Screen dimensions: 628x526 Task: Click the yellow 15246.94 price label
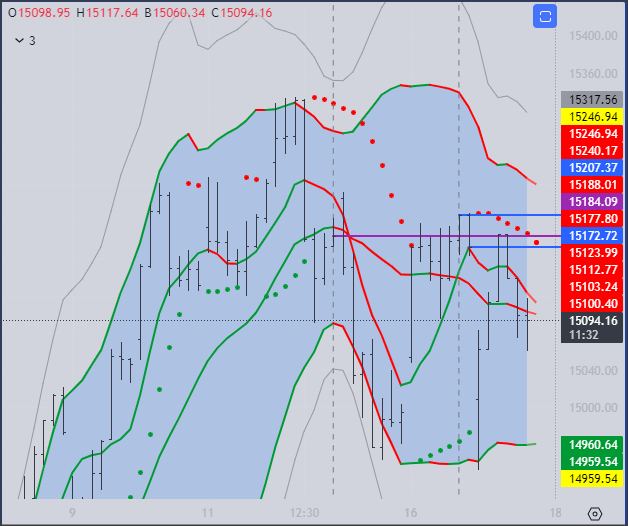tap(592, 117)
